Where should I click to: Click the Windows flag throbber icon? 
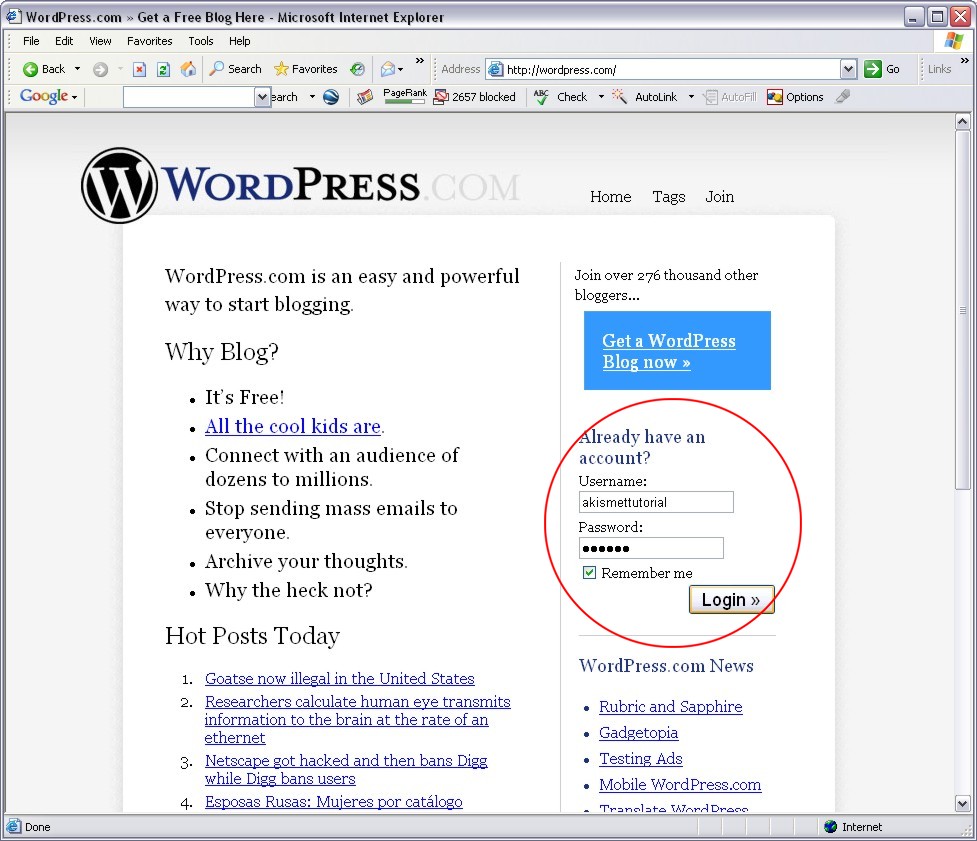tap(953, 41)
